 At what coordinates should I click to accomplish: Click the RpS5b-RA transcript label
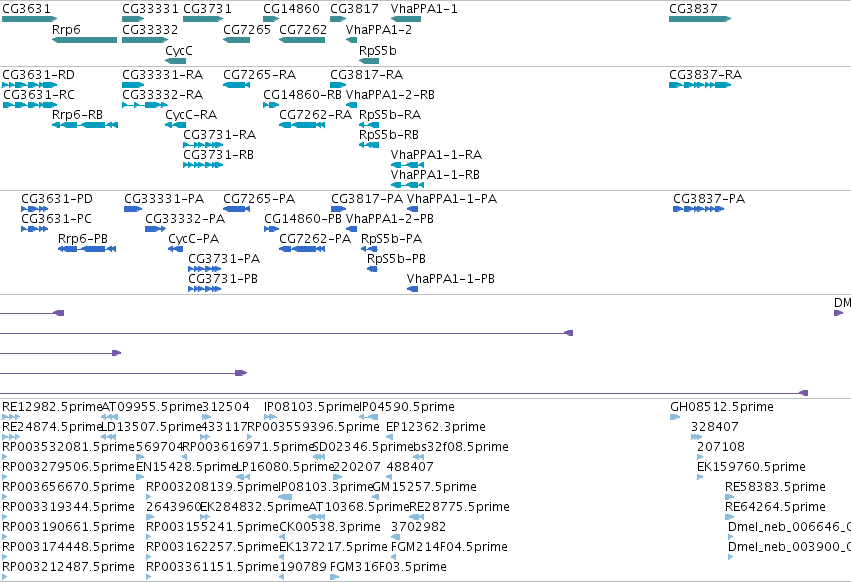point(390,115)
